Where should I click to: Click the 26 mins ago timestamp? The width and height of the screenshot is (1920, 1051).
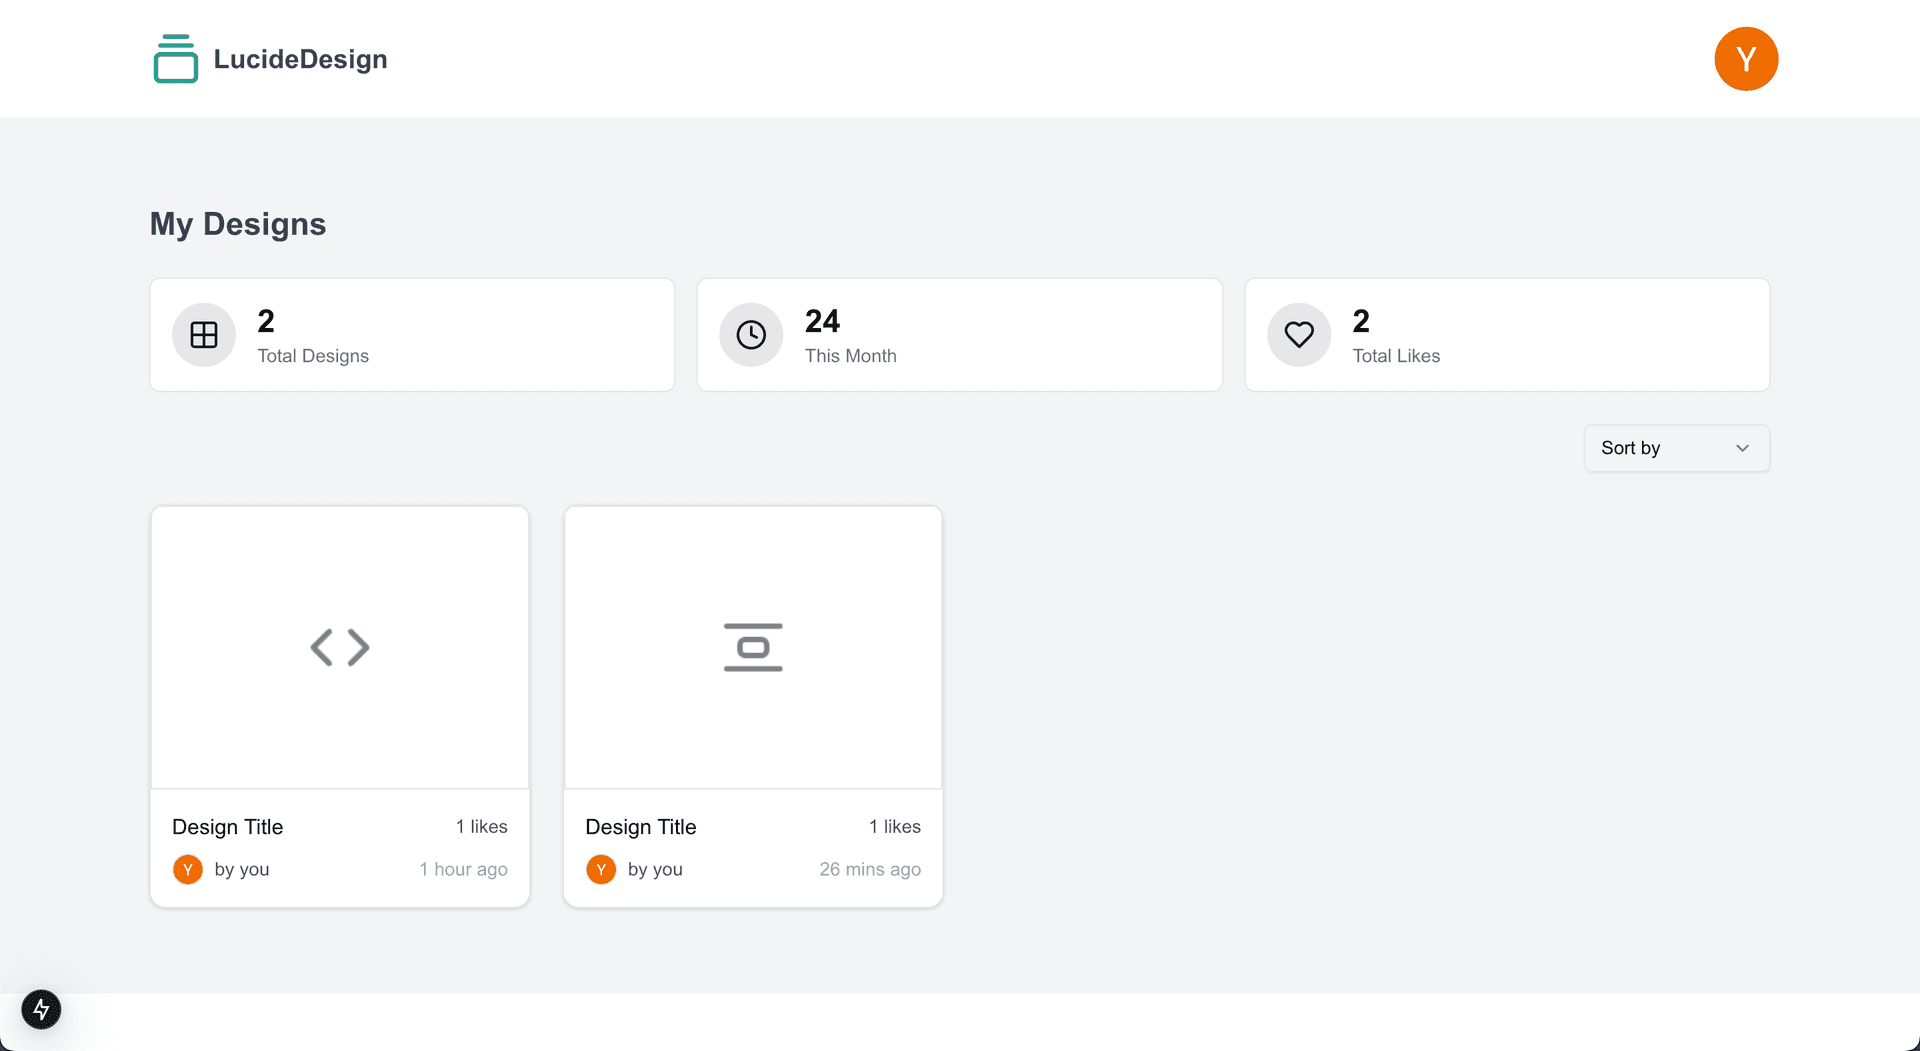point(870,869)
